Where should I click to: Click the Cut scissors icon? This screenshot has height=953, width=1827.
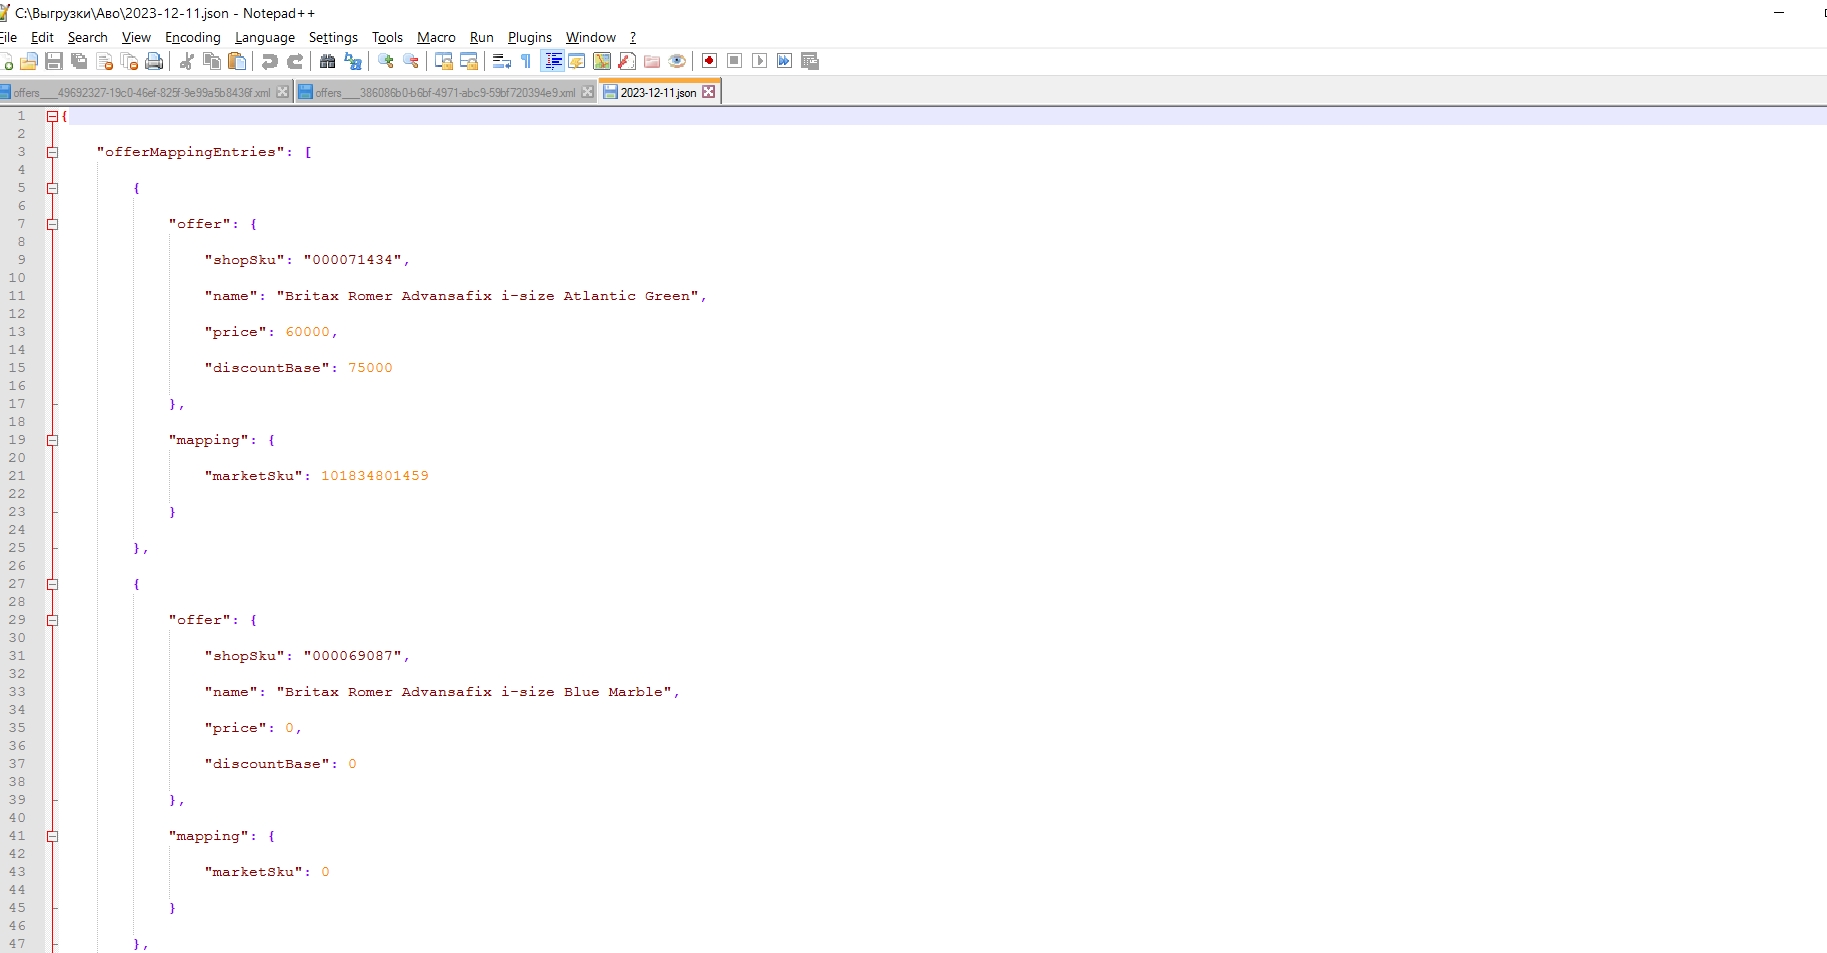point(187,61)
